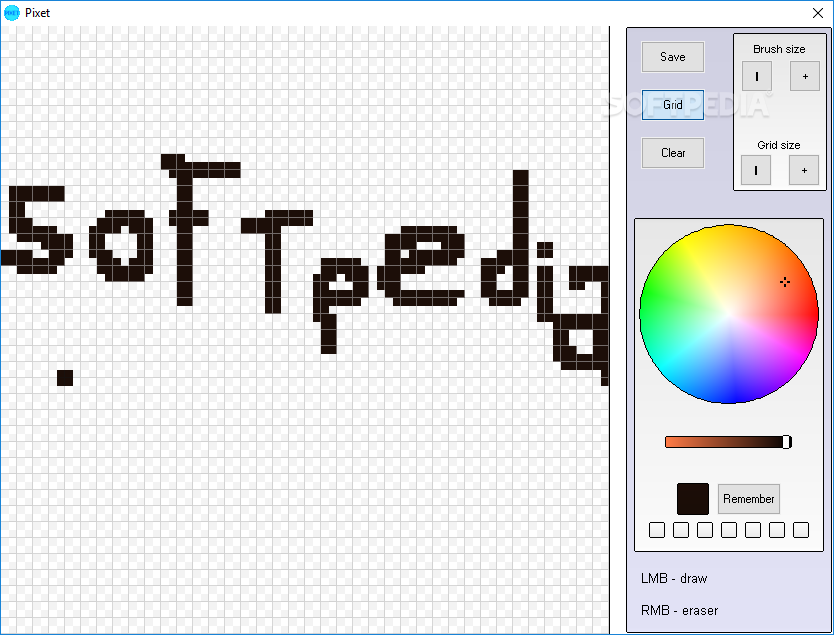Click the brightness slider handle
Image resolution: width=834 pixels, height=635 pixels.
[787, 442]
